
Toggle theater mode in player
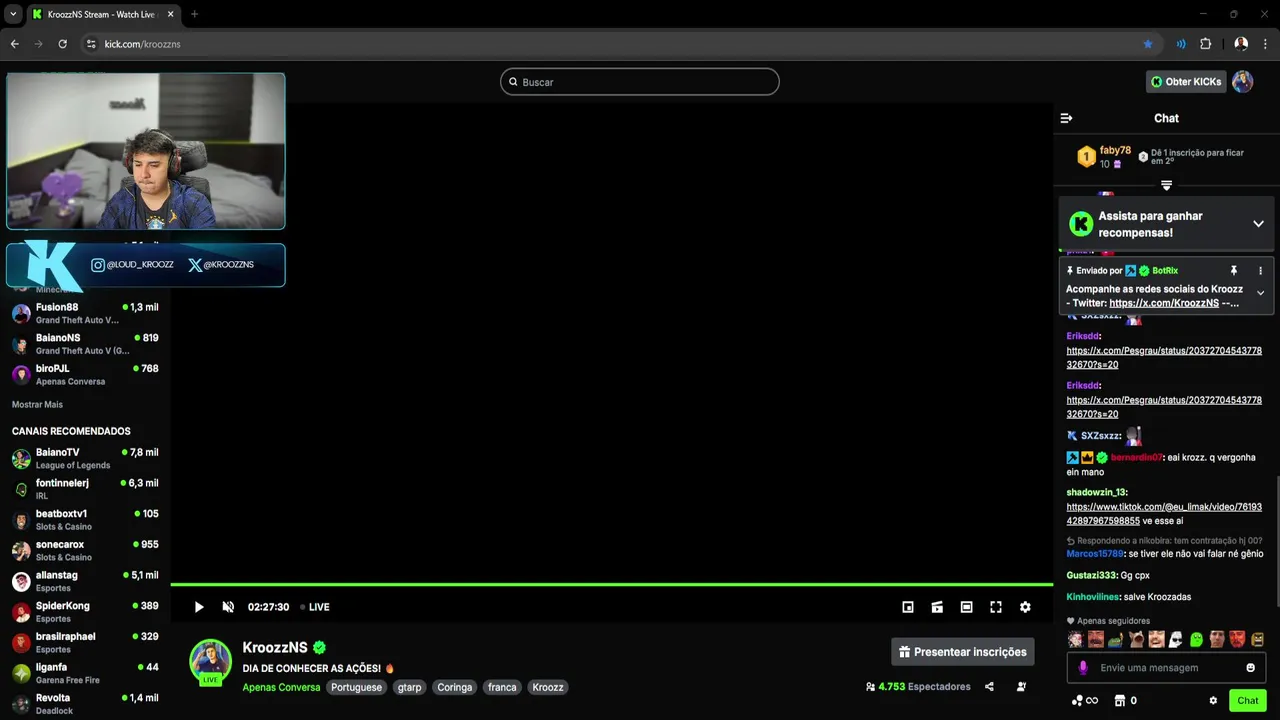click(966, 607)
